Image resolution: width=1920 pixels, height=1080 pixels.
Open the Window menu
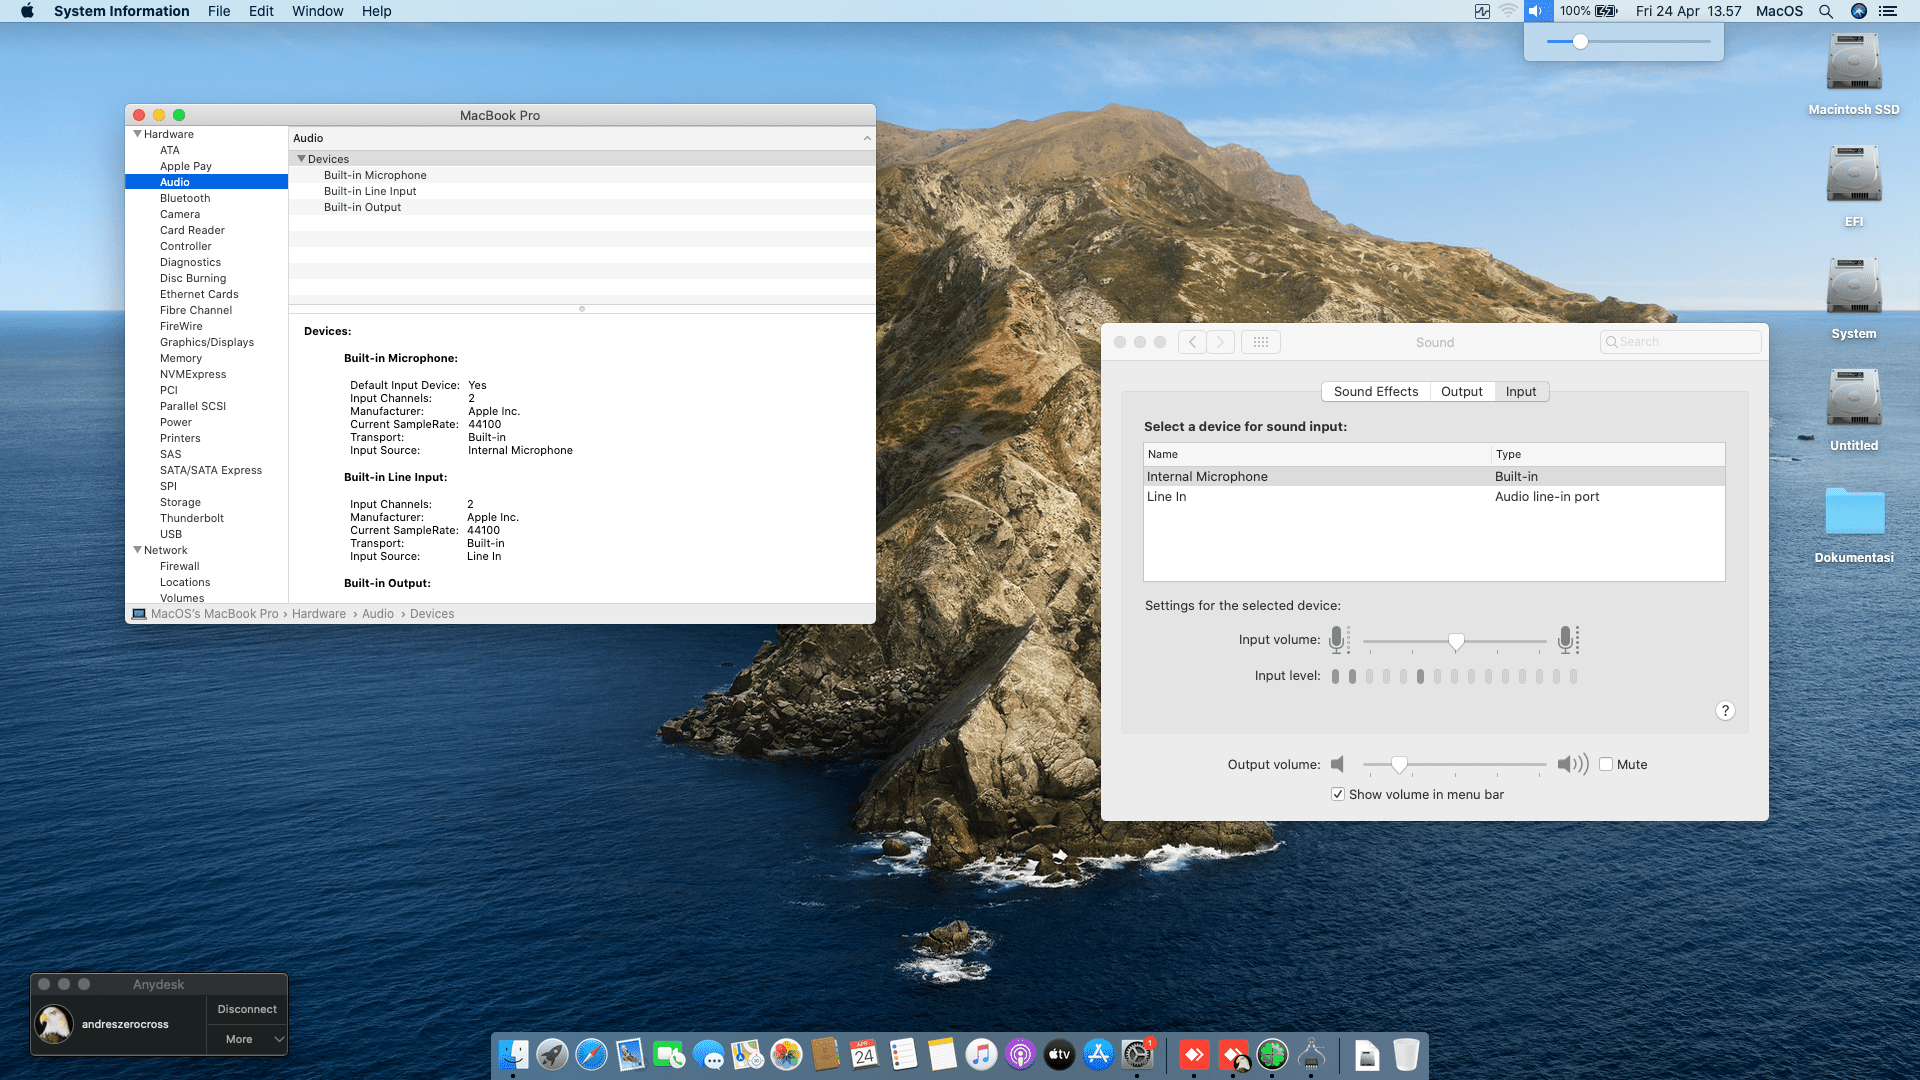317,11
